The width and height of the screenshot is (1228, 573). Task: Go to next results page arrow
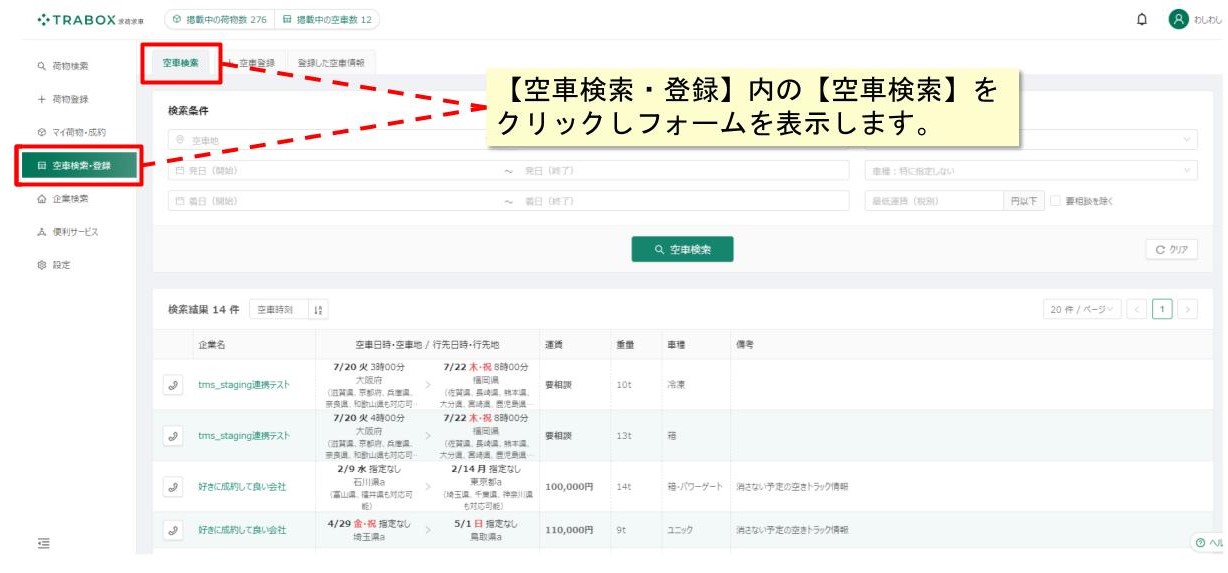(x=1187, y=309)
